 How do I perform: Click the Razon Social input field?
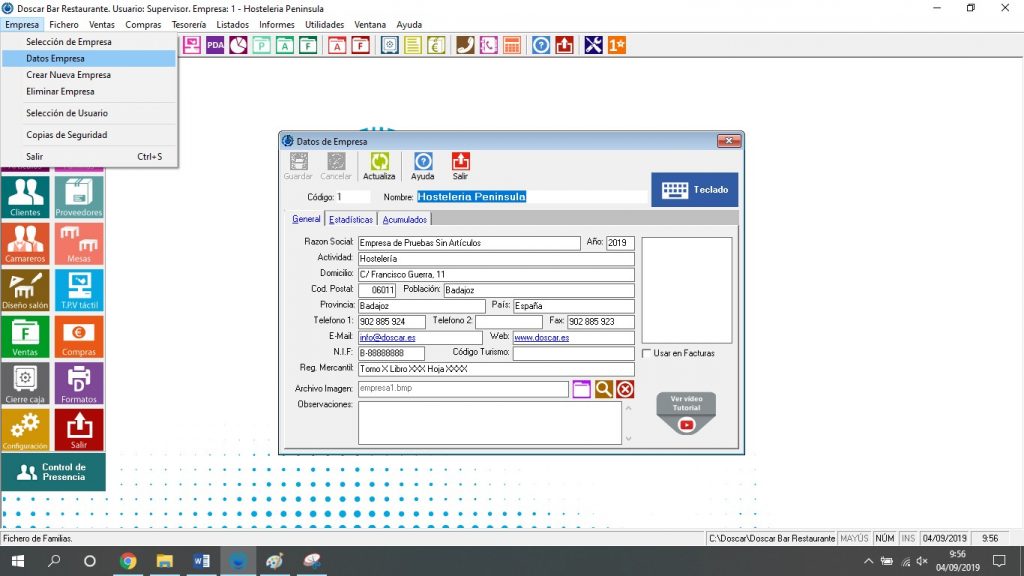(x=469, y=243)
